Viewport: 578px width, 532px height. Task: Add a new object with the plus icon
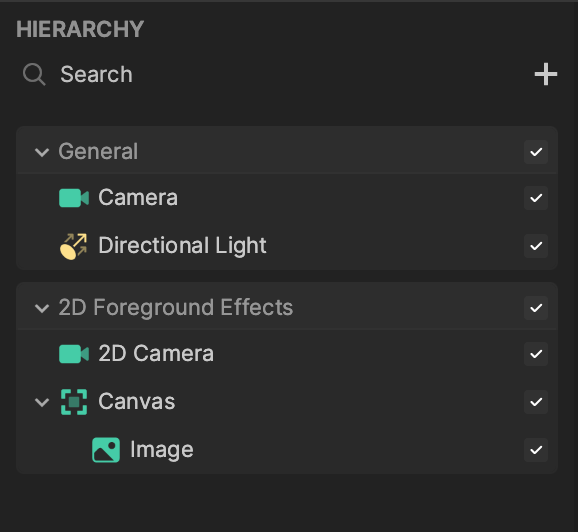(x=546, y=74)
